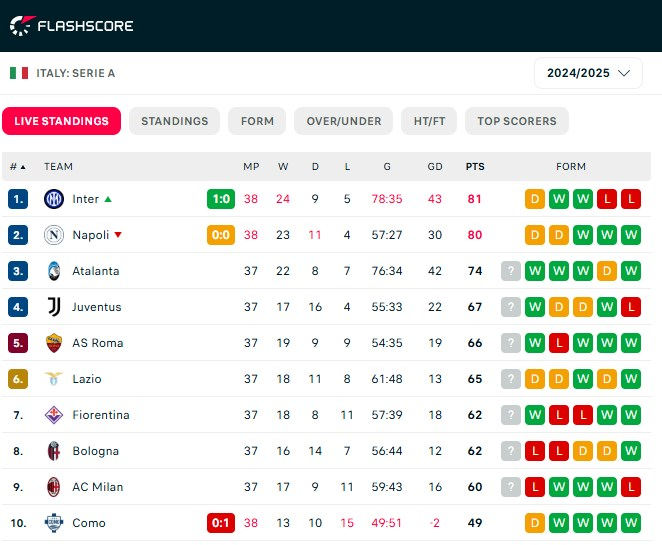Click the Fiorentina club crest

[x=54, y=415]
